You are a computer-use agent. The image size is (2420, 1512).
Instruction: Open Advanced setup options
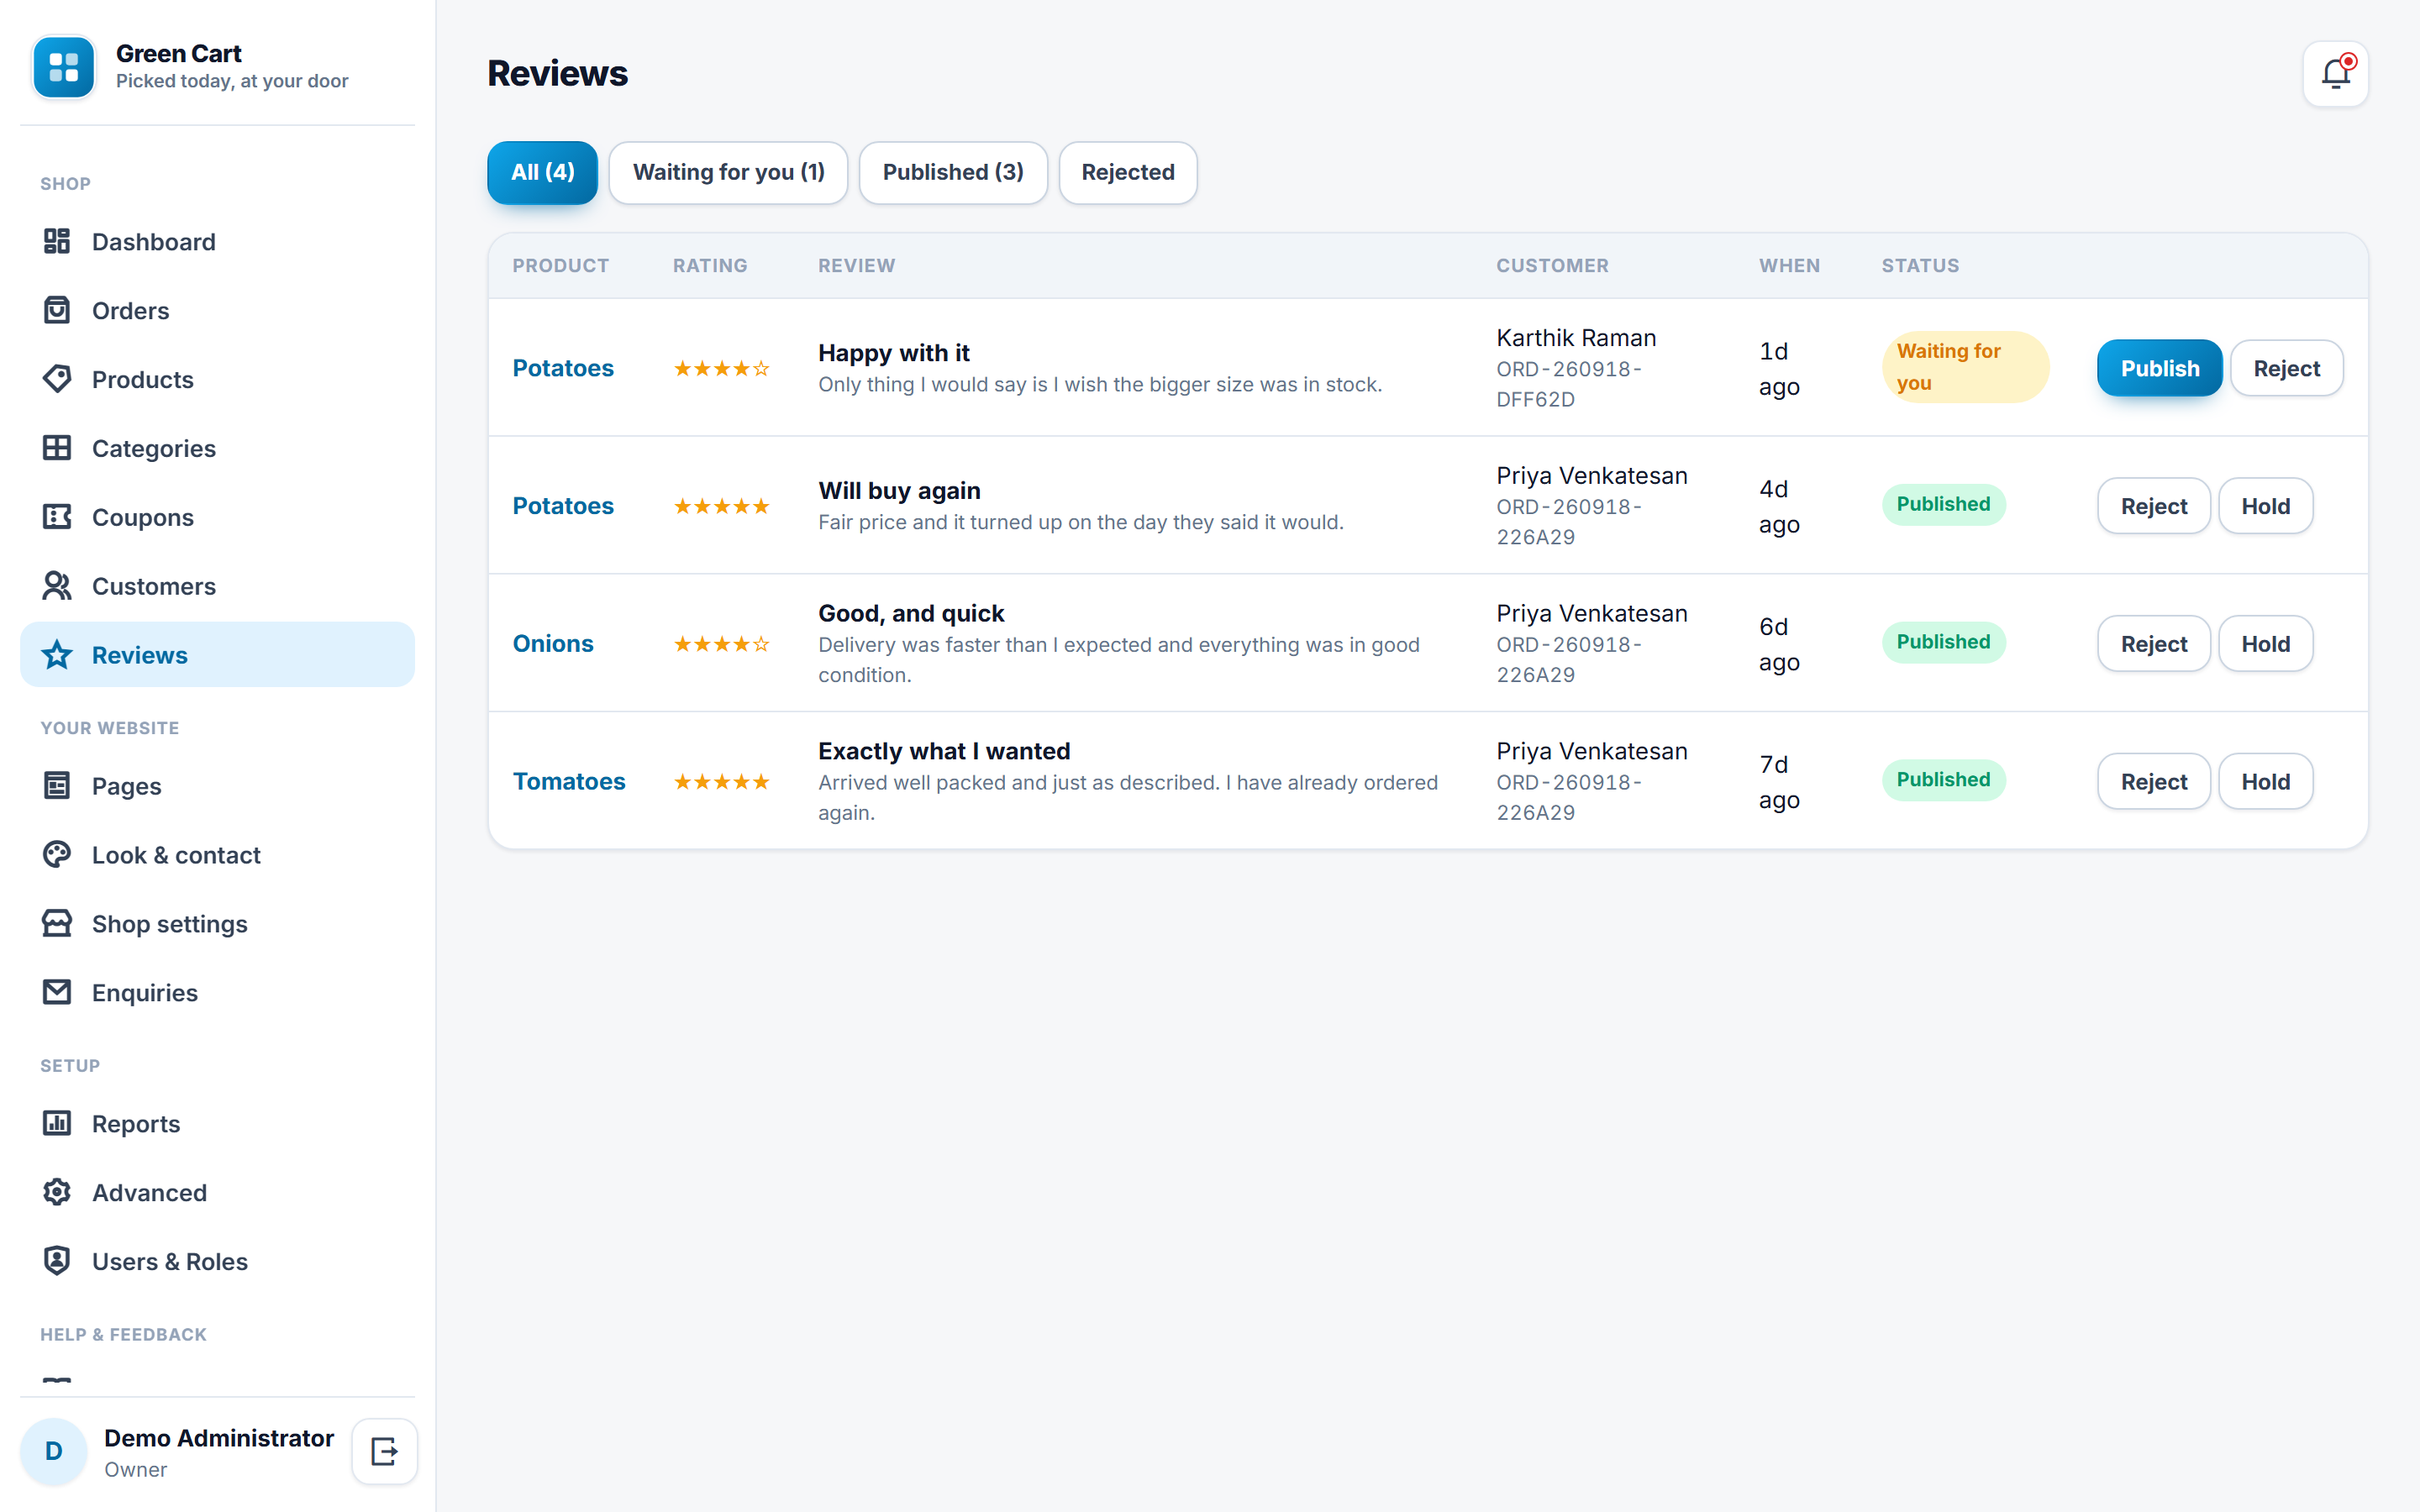[x=217, y=1193]
